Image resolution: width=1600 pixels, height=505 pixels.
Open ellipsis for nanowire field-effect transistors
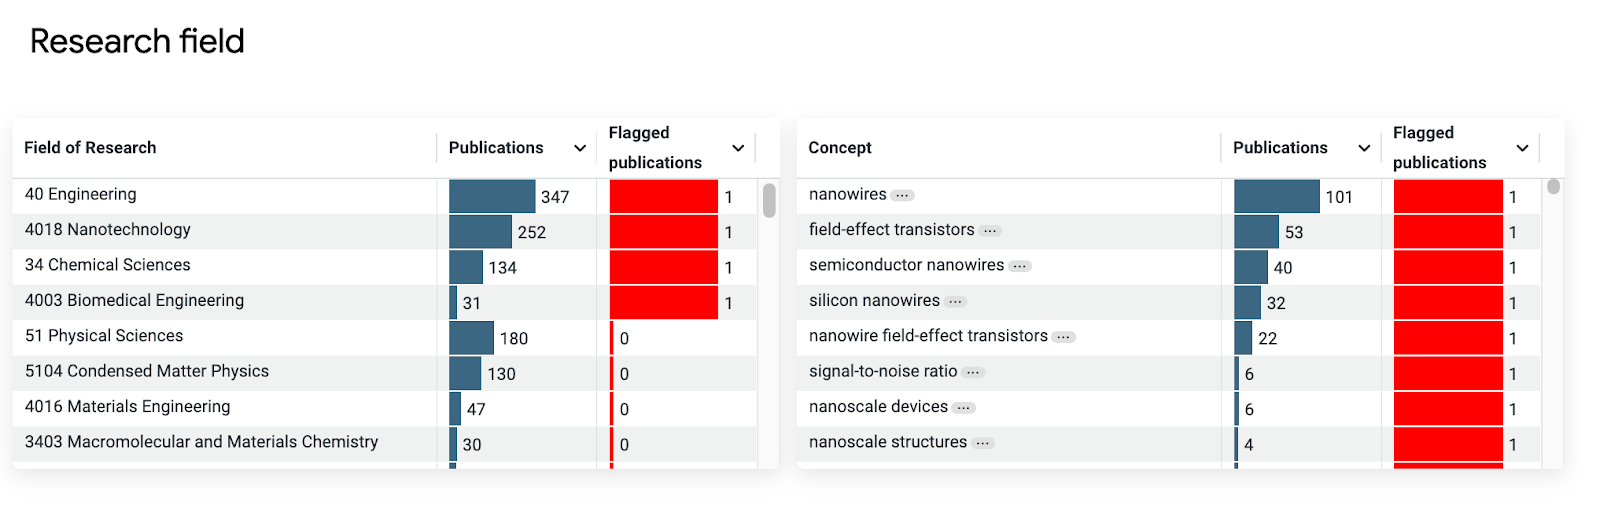(x=1064, y=337)
